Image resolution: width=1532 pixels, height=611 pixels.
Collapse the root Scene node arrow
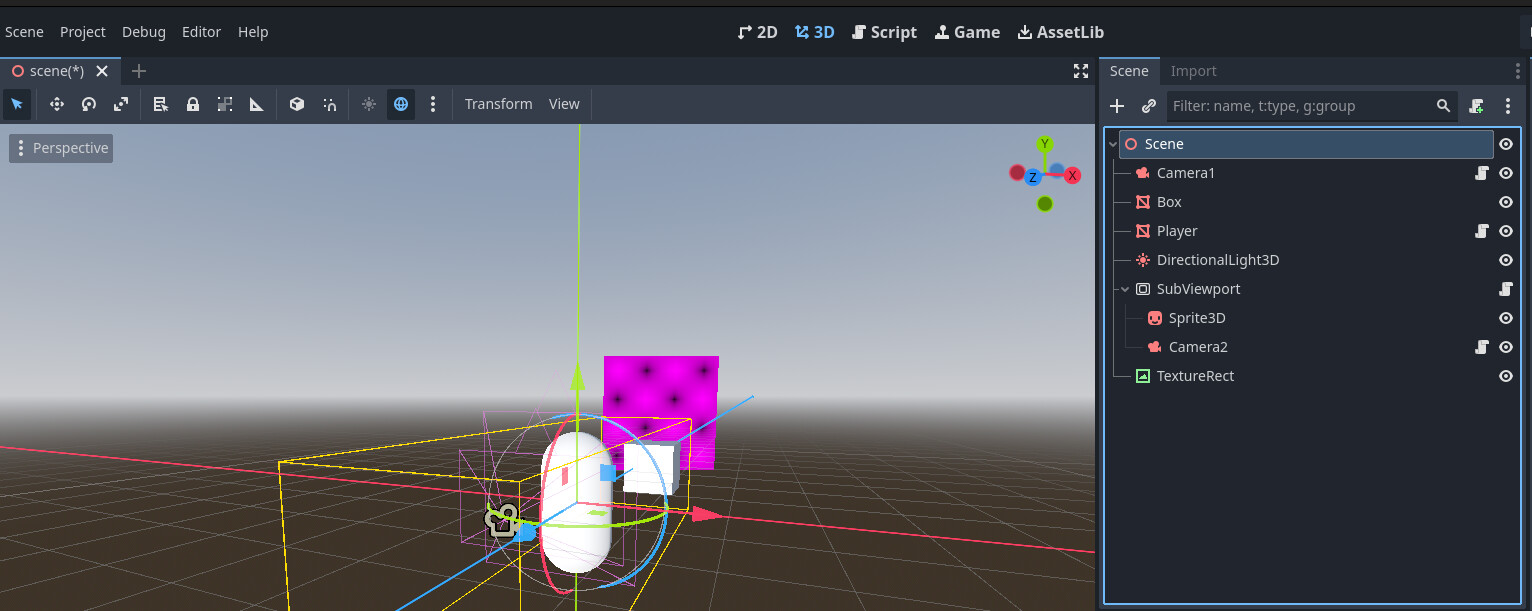(x=1113, y=144)
